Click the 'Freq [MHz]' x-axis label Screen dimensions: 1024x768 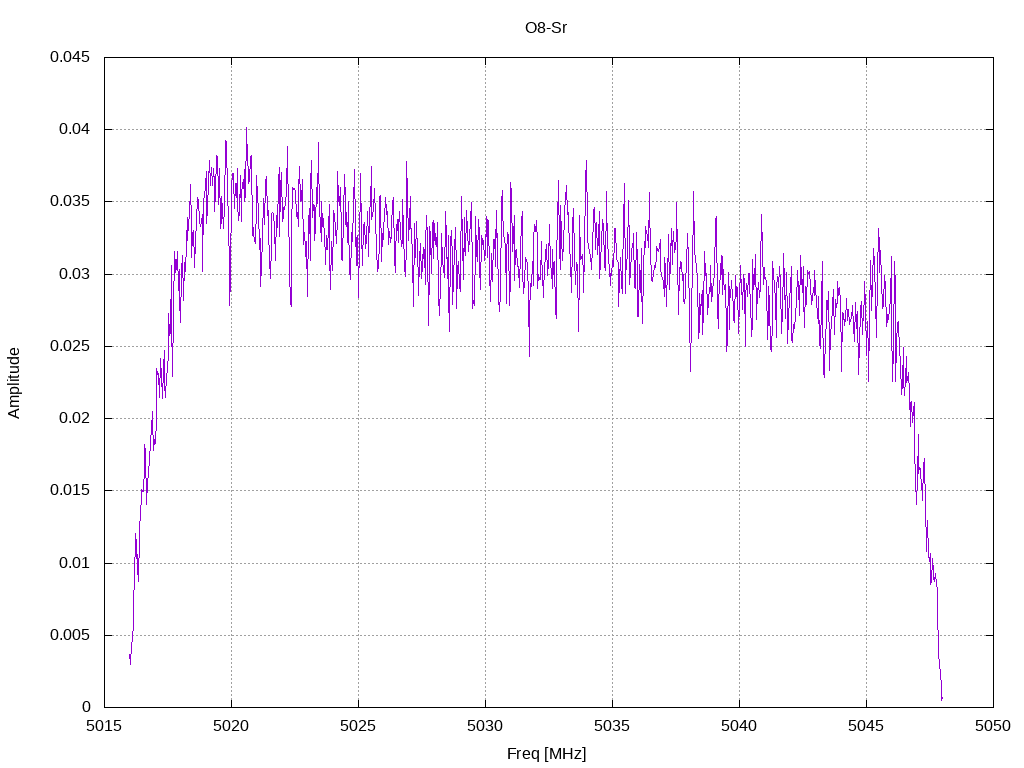(546, 754)
